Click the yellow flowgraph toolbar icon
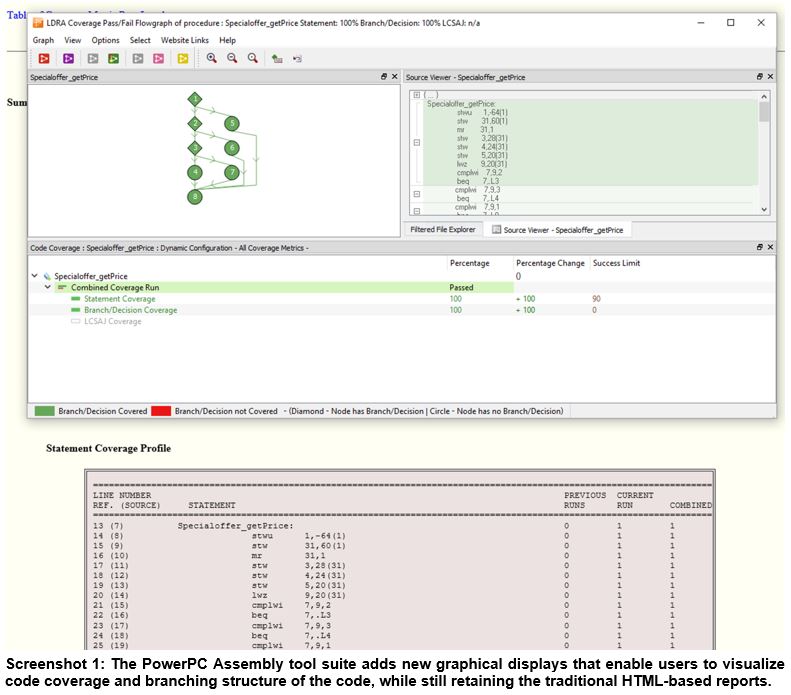Viewport: 791px width, 695px height. pyautogui.click(x=183, y=59)
